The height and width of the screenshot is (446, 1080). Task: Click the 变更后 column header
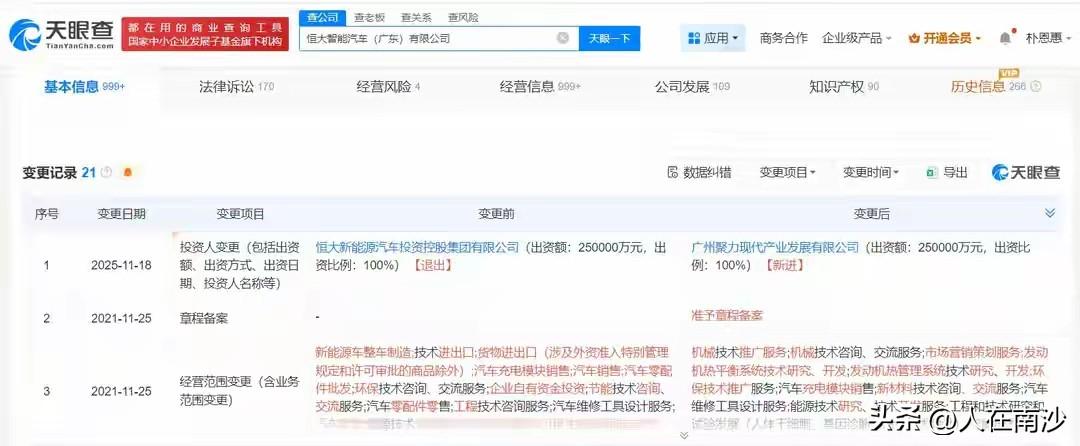(871, 214)
